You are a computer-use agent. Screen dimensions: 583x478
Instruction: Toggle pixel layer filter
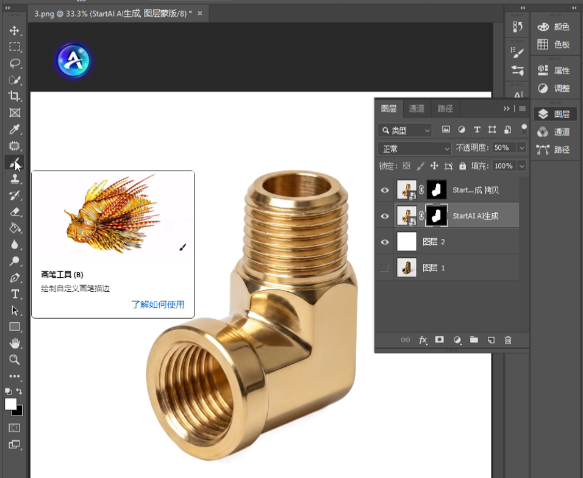[x=446, y=129]
